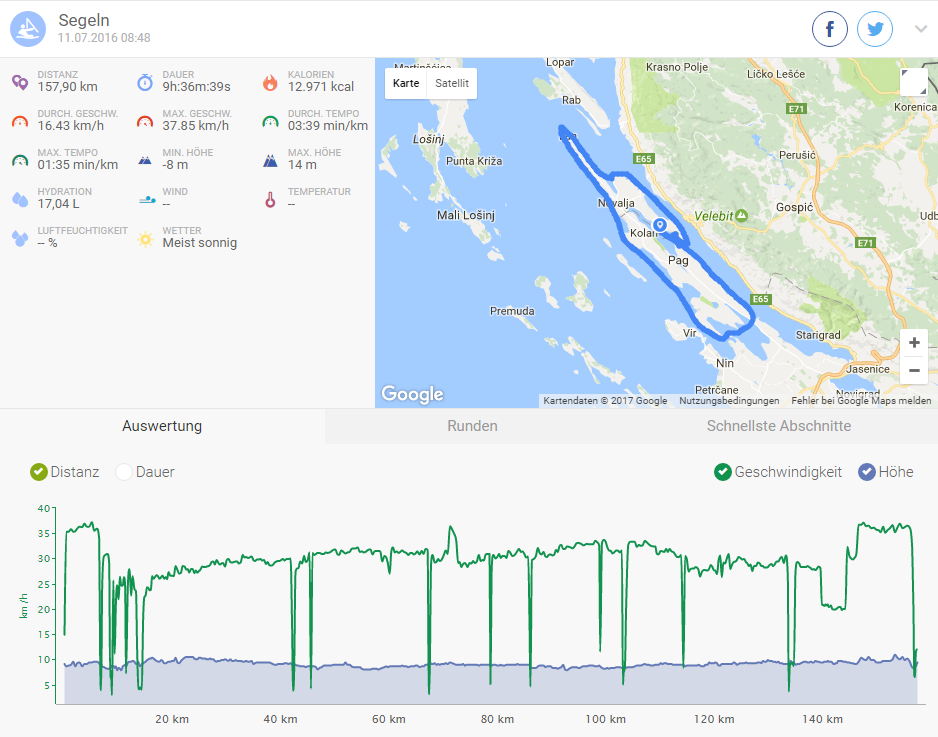
Task: Open the Schnellste Abschnitte tab
Action: [778, 426]
